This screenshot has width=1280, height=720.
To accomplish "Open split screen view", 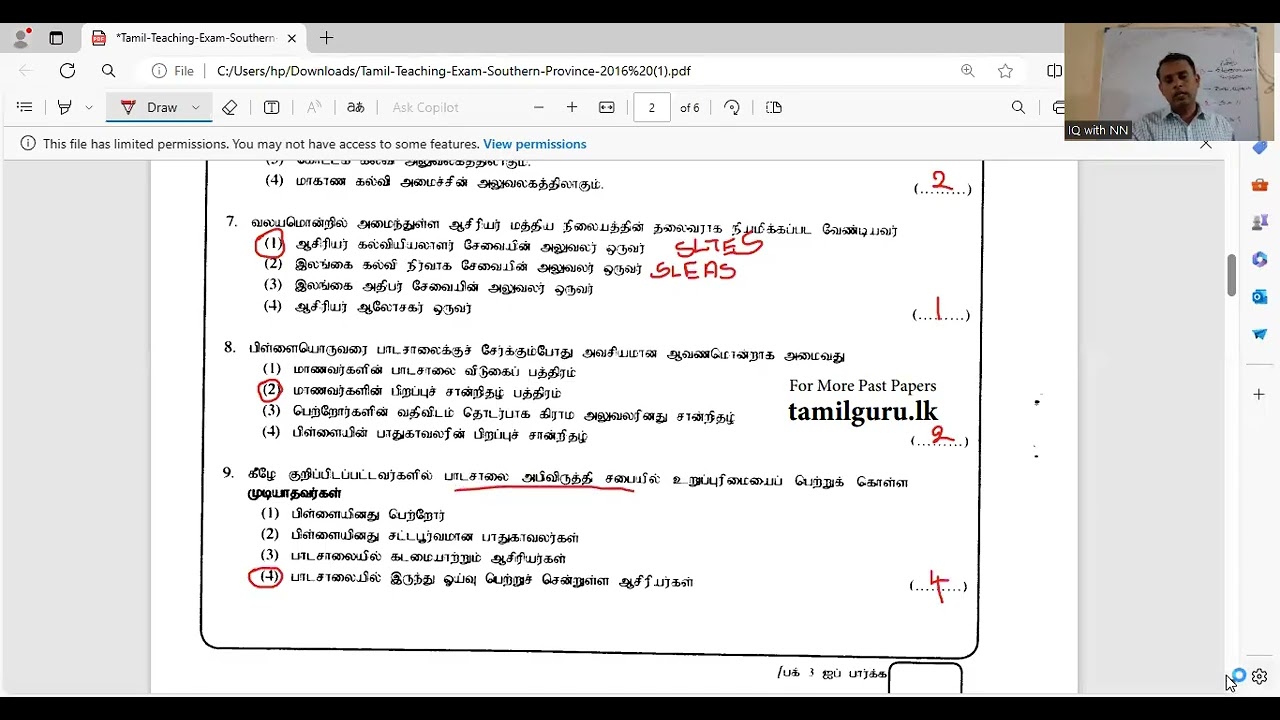I will click(x=1054, y=71).
